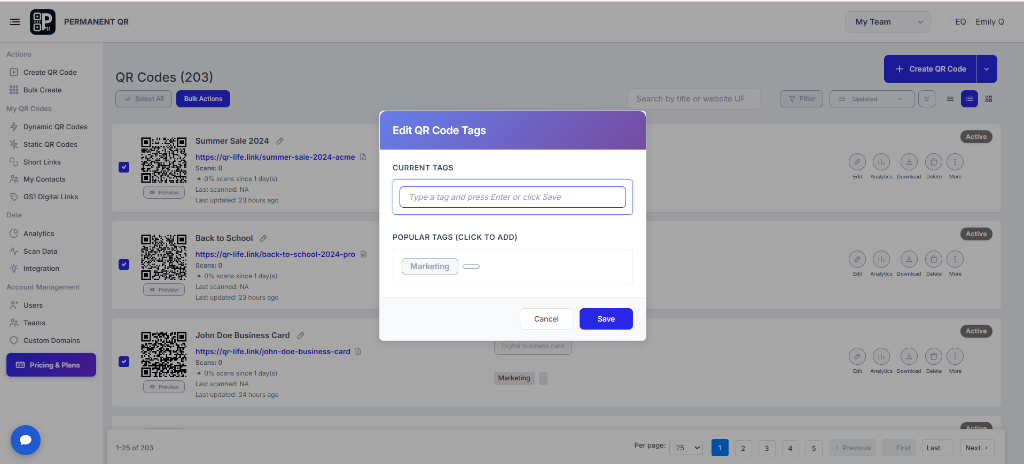1024x464 pixels.
Task: Click Delete icon for Summer Sale 2024
Action: (934, 161)
